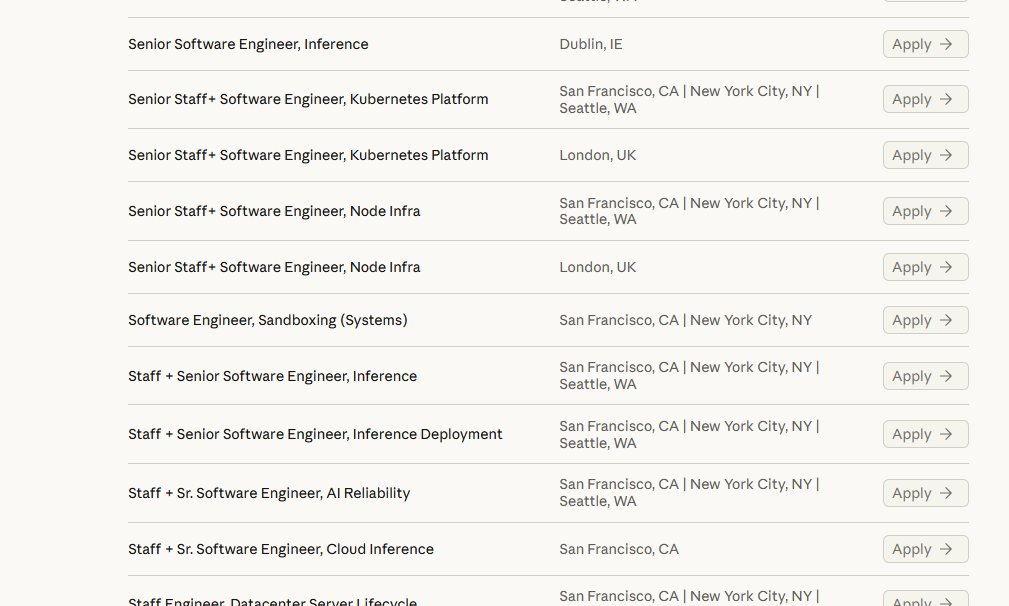Click Node Infra title in London row

[274, 267]
